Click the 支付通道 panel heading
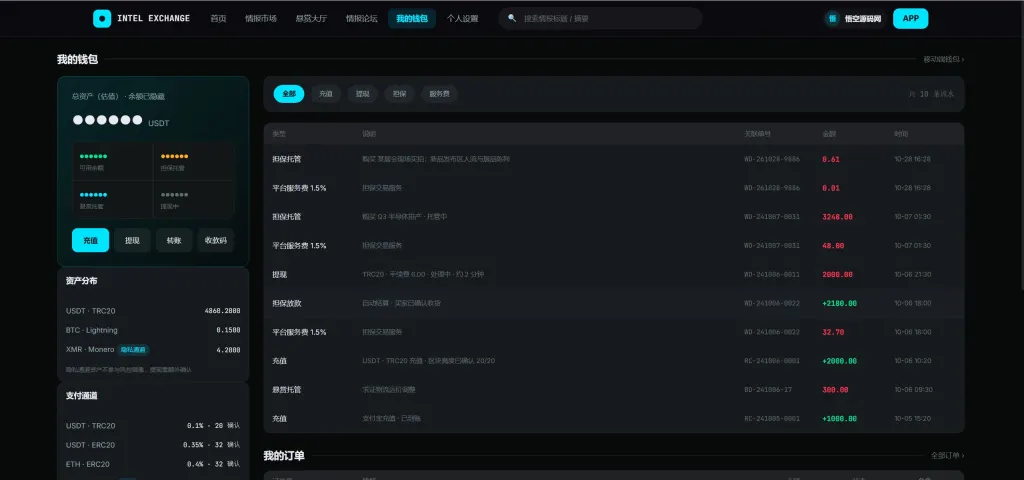 click(x=82, y=396)
